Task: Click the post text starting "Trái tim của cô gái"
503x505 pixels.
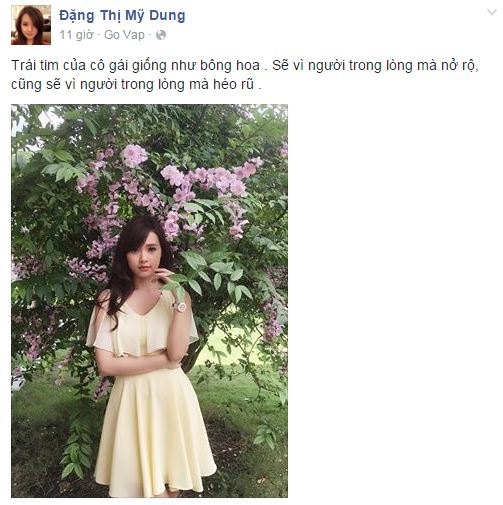Action: coord(245,75)
